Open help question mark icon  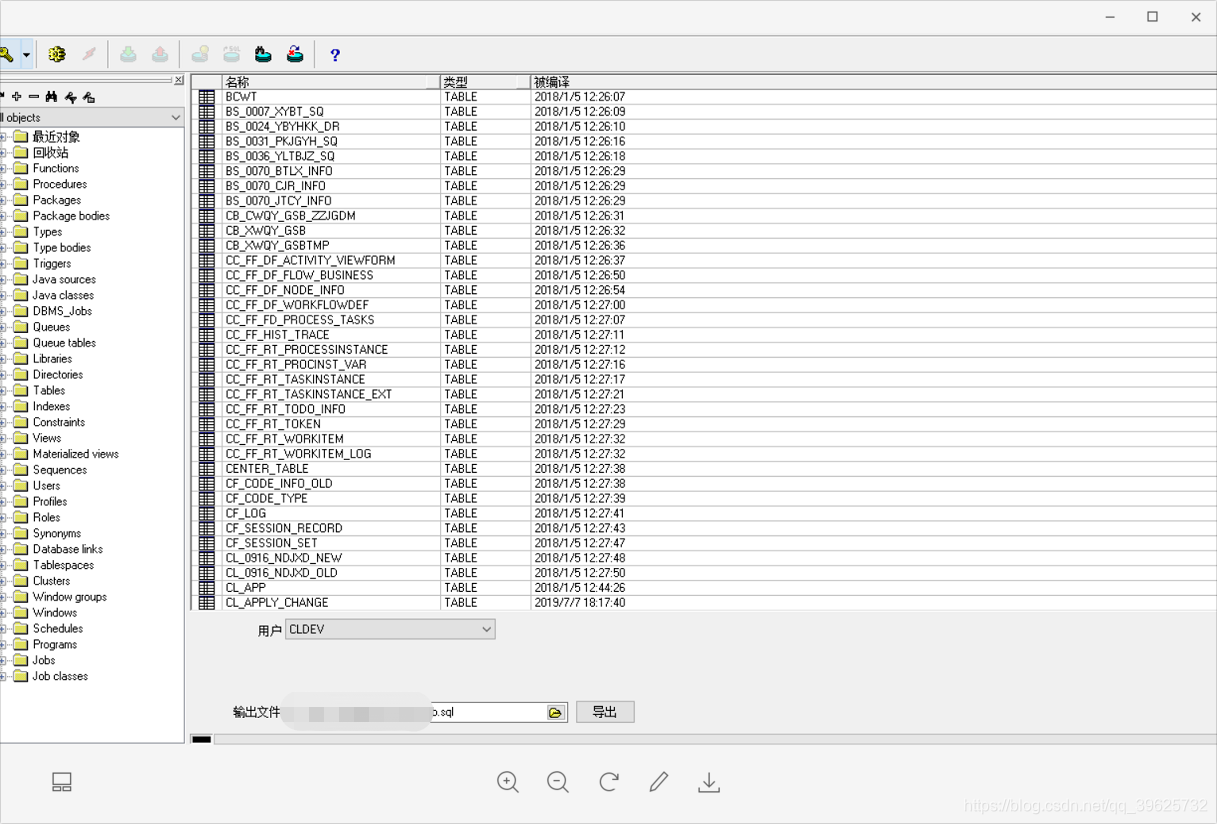(x=335, y=55)
